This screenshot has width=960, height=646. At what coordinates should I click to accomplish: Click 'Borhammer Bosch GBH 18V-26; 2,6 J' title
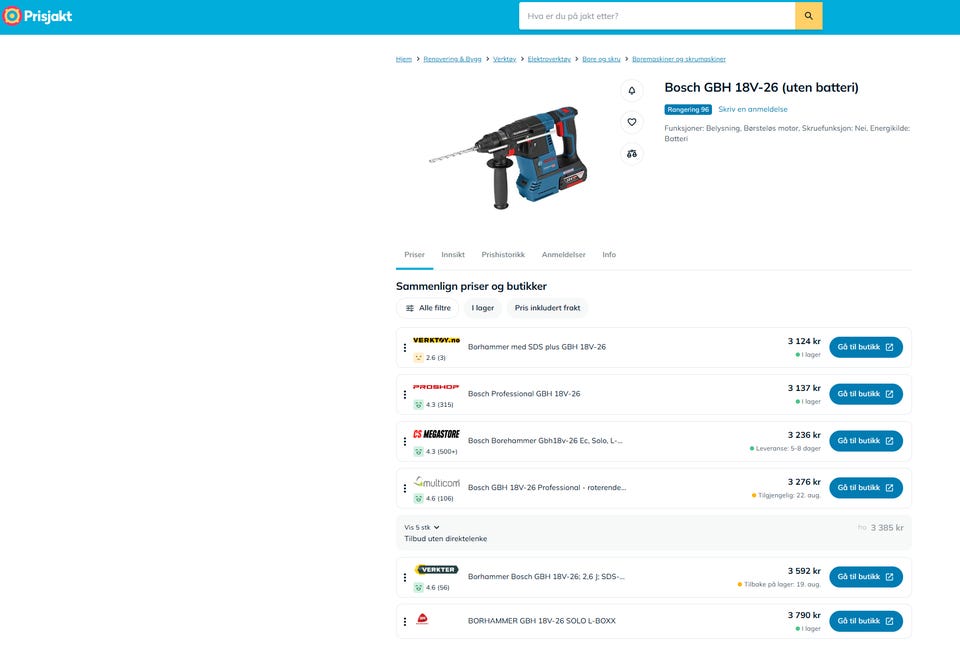coord(546,577)
